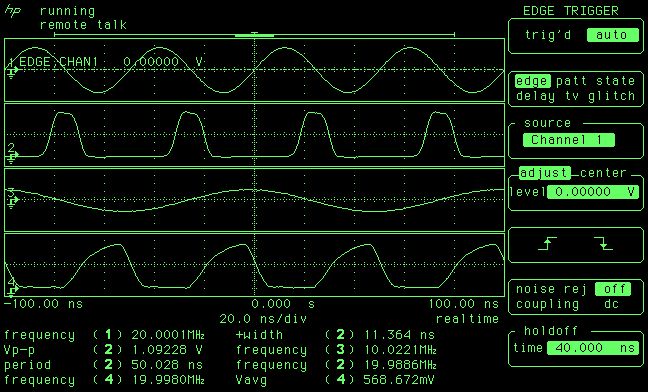Choose the edge trigger mode
648x392 pixels.
533,81
